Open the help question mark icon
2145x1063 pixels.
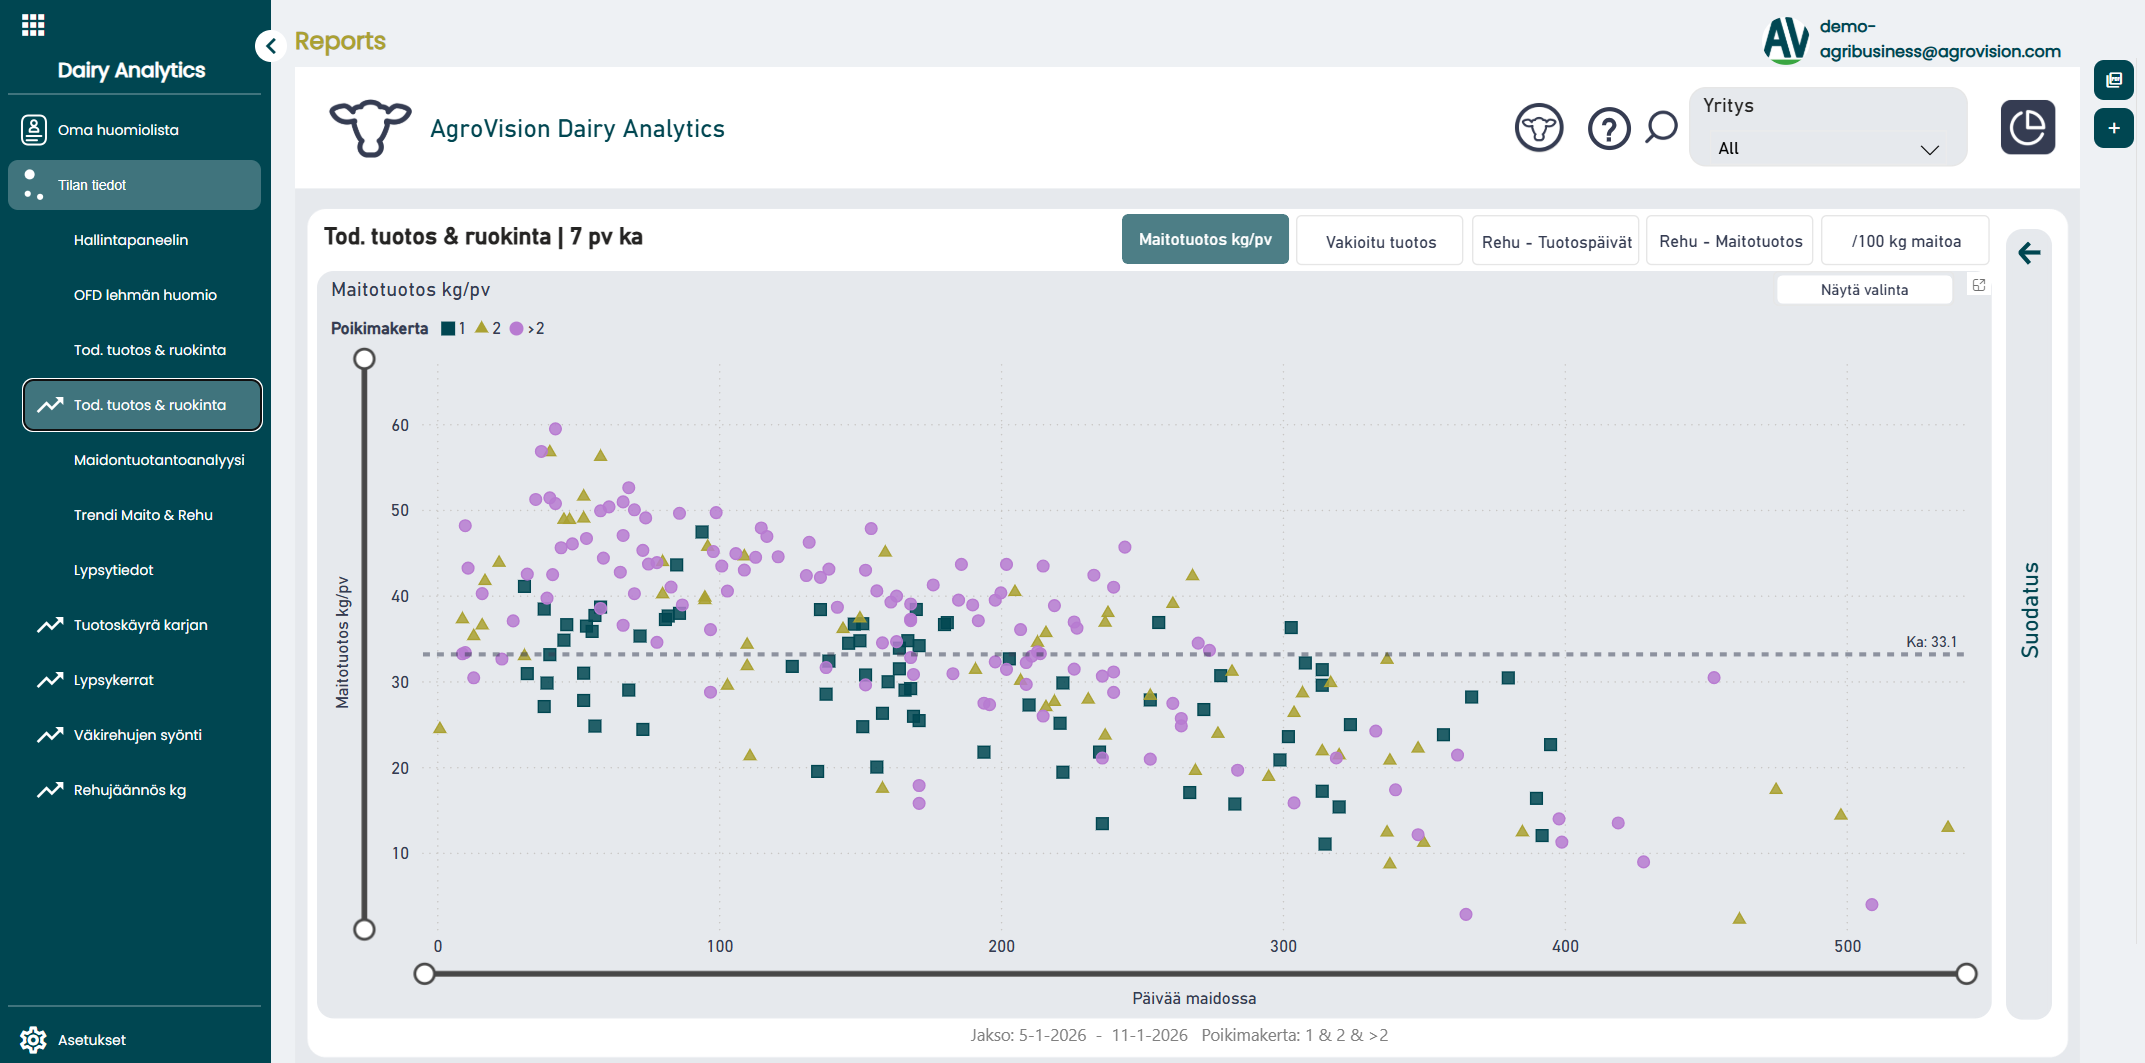(x=1608, y=129)
